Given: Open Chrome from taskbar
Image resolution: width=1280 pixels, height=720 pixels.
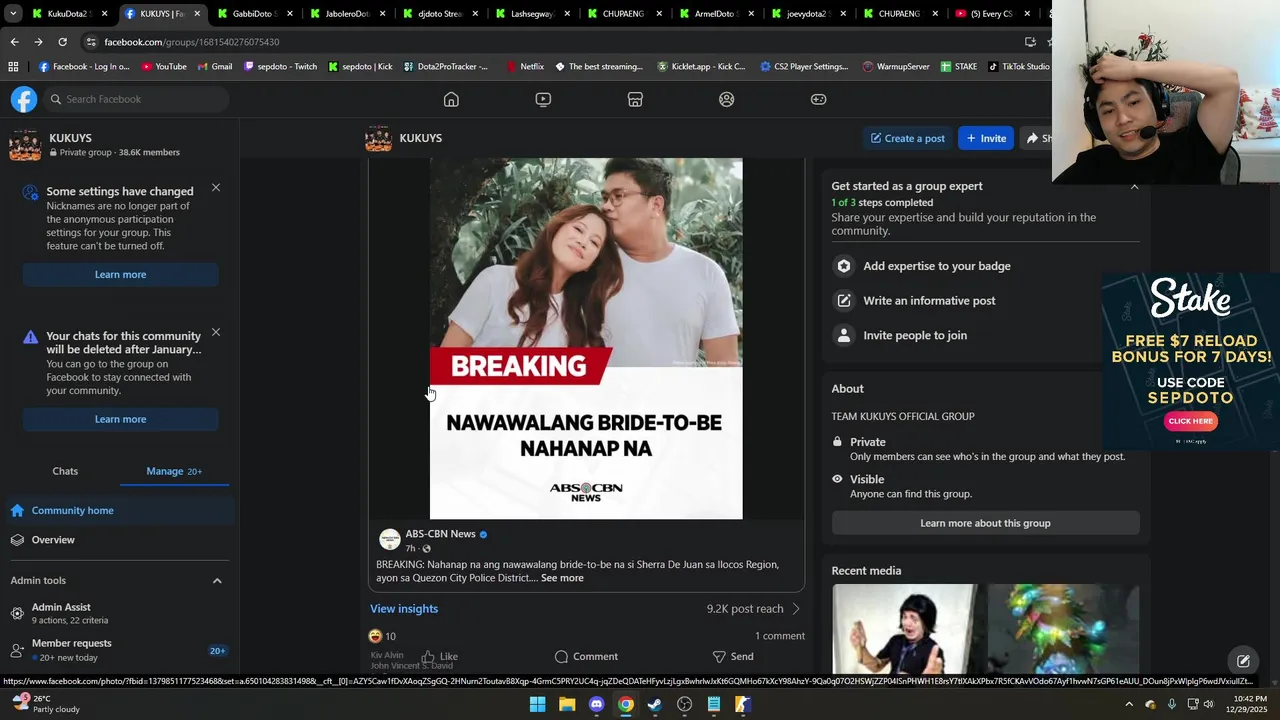Looking at the screenshot, I should (625, 704).
